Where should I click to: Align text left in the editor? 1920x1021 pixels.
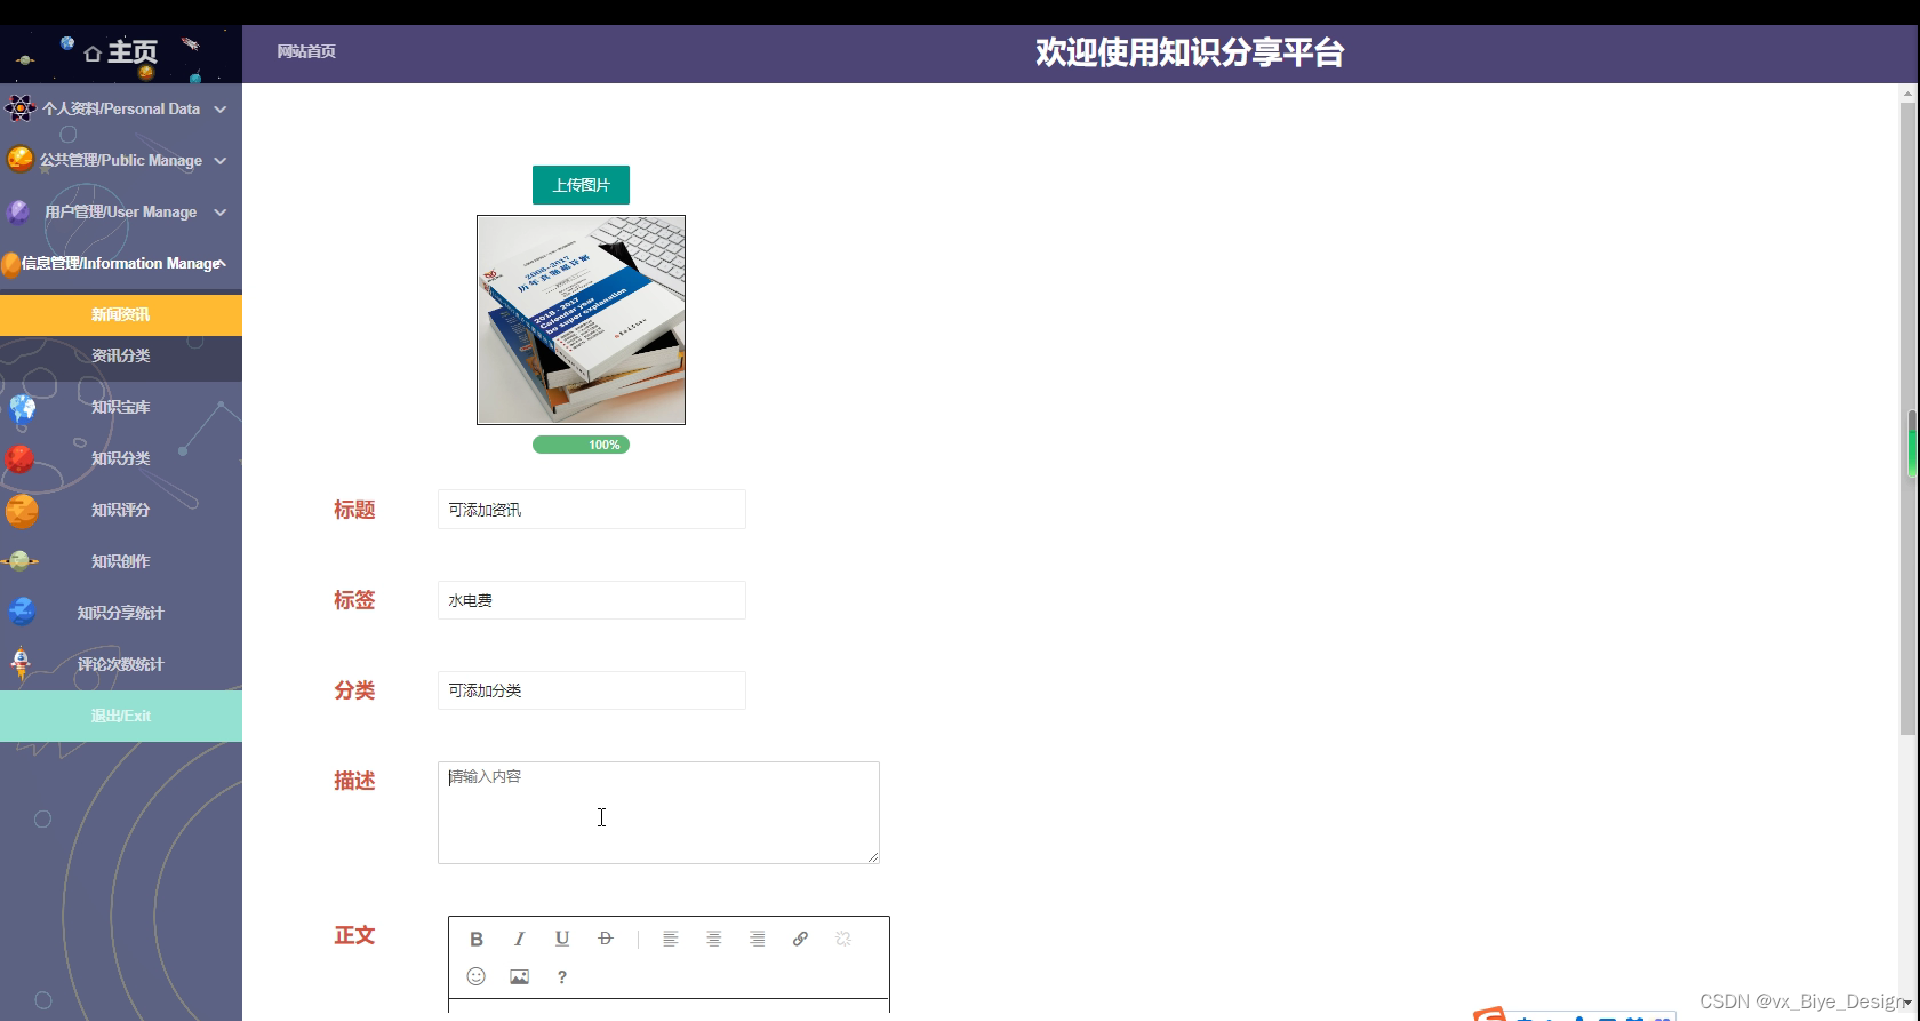pyautogui.click(x=670, y=939)
